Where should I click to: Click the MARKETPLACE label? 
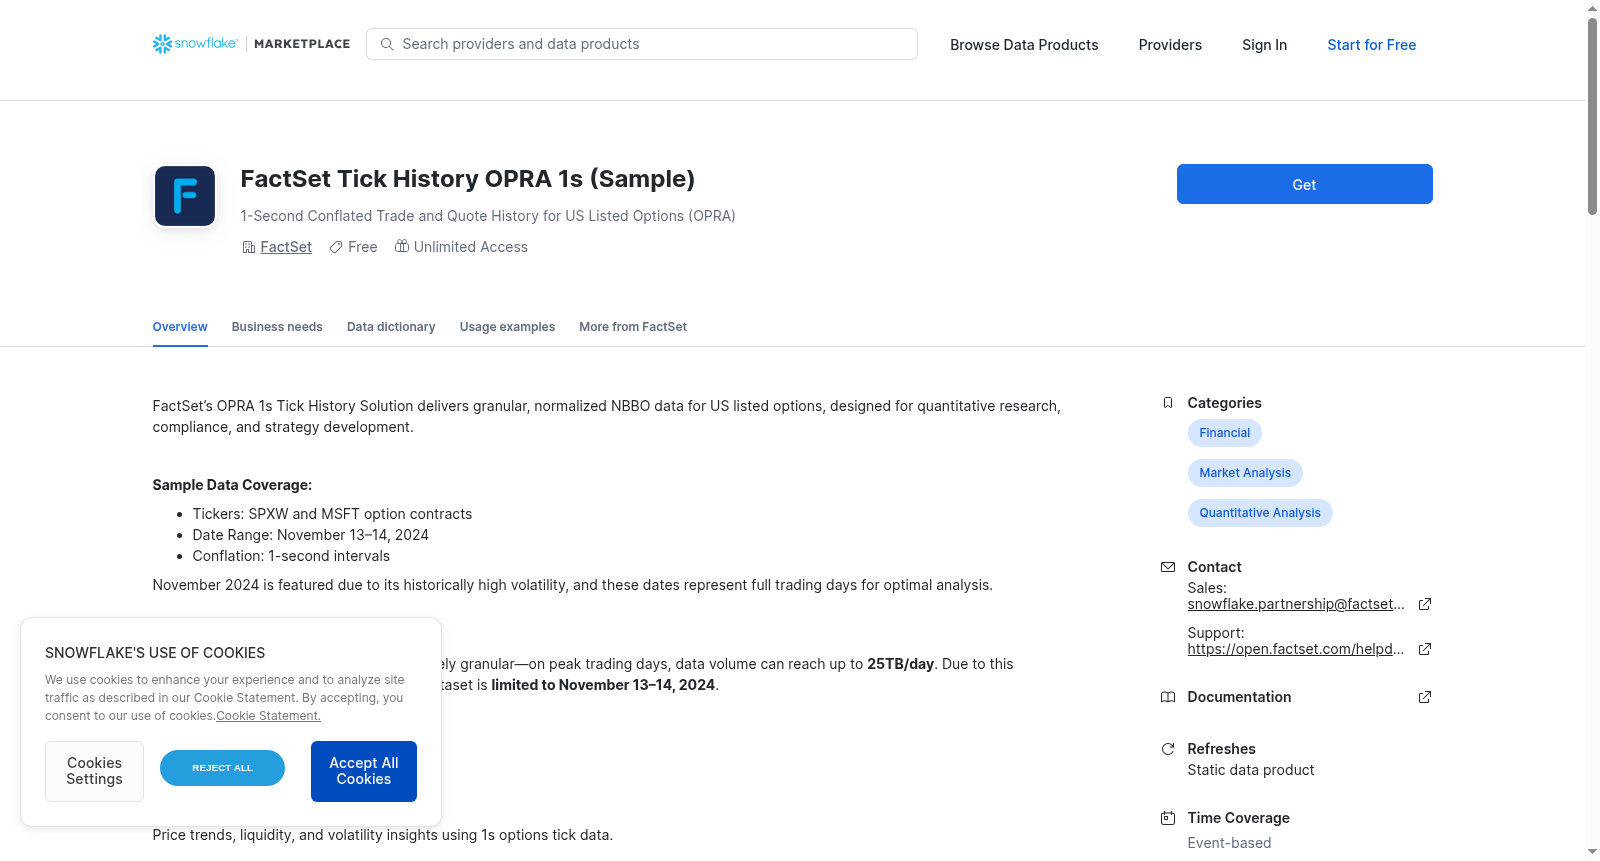302,44
